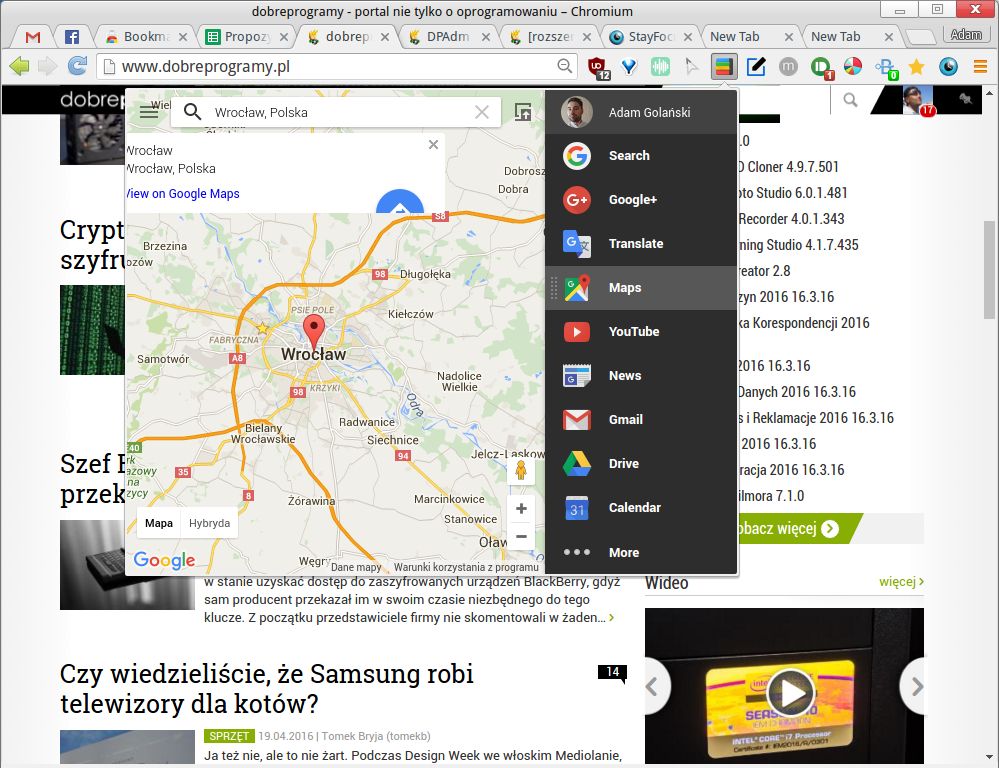Close the Wrocław info card
This screenshot has width=999, height=768.
(433, 145)
